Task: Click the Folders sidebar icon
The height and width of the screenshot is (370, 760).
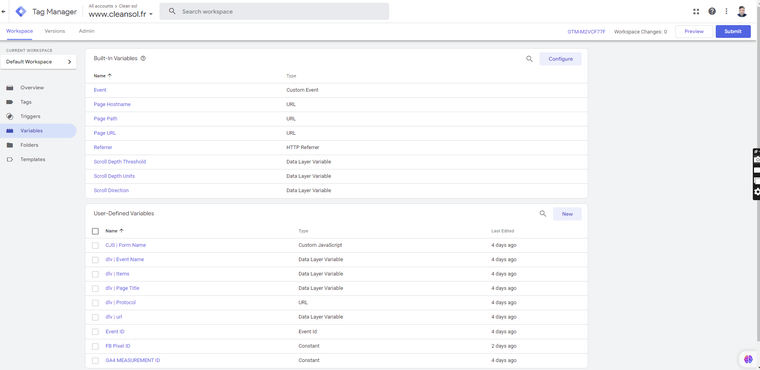Action: tap(10, 145)
